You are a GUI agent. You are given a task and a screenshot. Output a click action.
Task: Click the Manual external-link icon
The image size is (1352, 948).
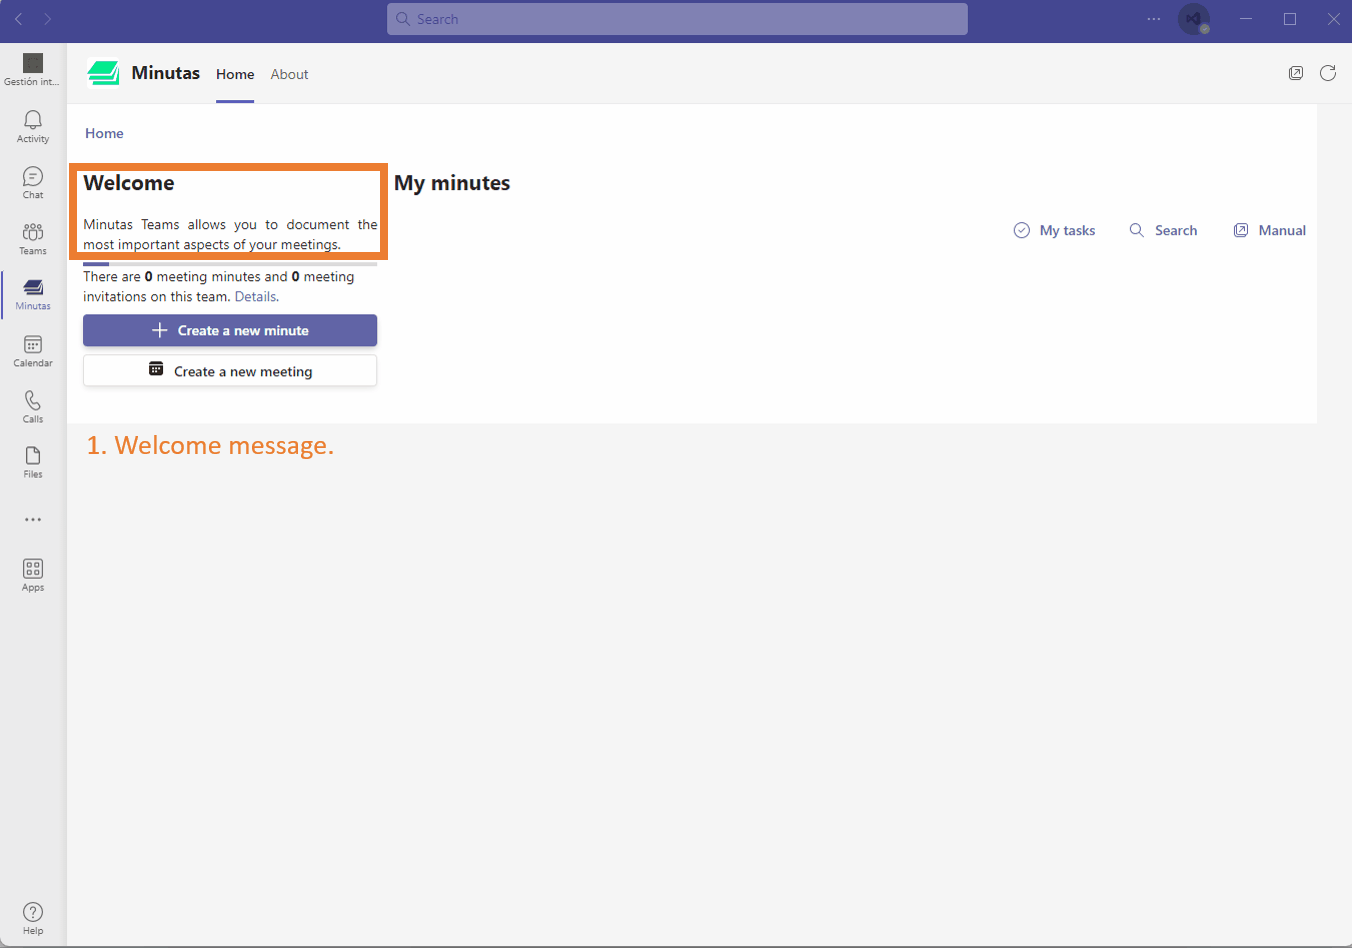click(x=1241, y=230)
